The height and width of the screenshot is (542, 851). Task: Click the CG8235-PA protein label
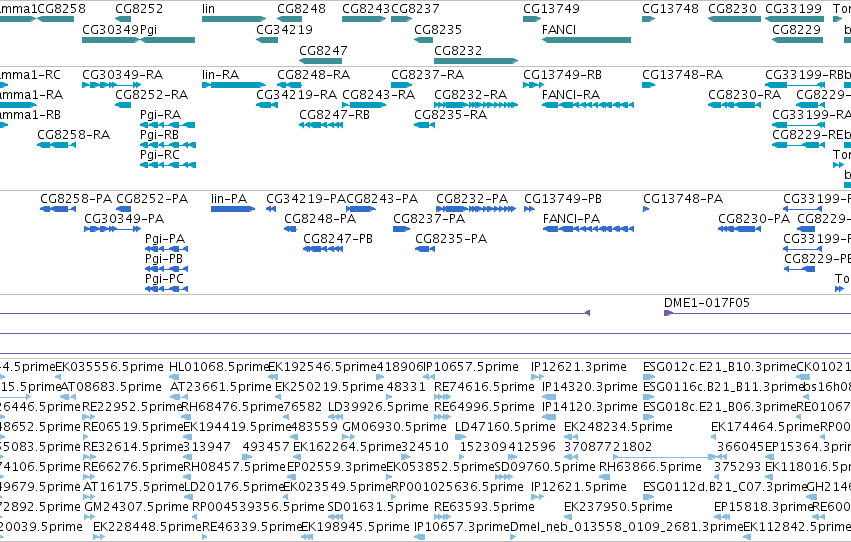[x=451, y=239]
